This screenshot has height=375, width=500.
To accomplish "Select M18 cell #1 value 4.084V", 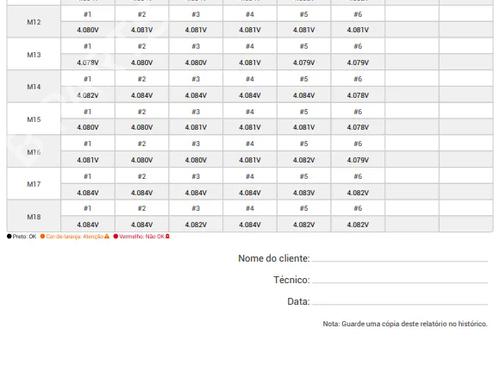I will coord(88,225).
